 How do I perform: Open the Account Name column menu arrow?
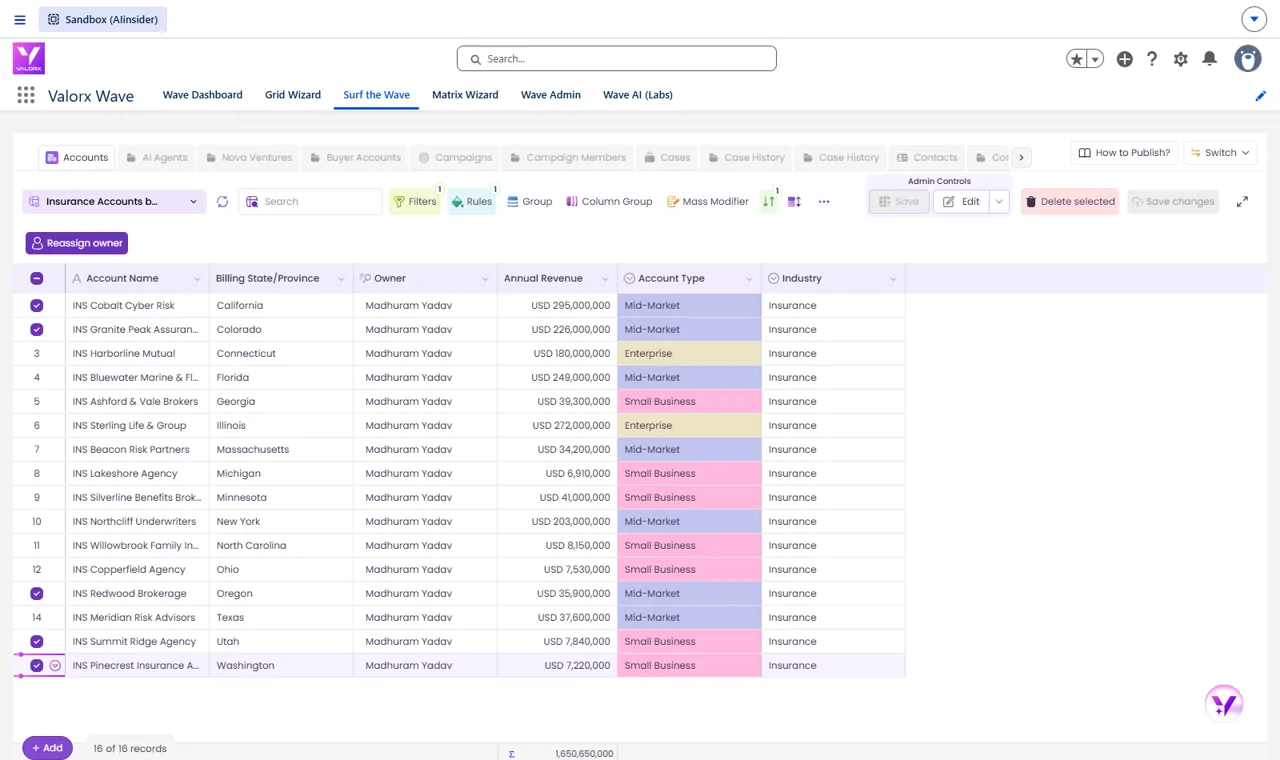[197, 279]
